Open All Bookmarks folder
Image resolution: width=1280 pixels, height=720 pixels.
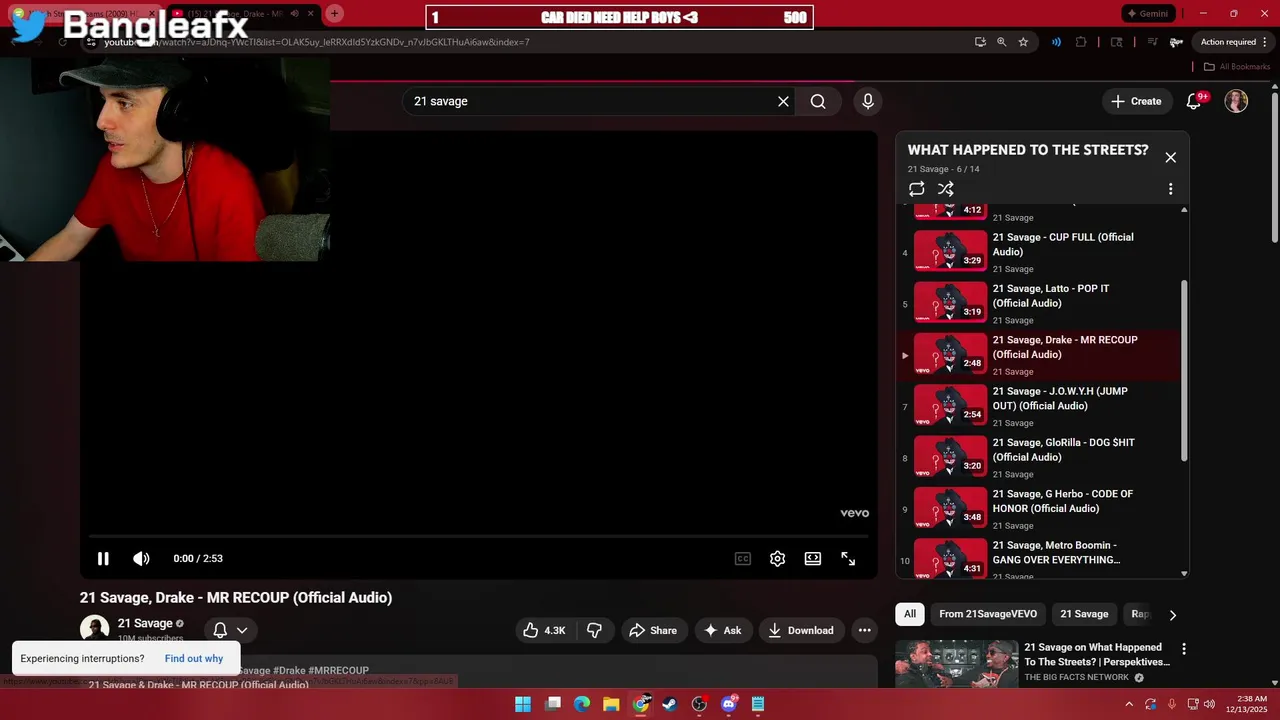click(x=1237, y=67)
